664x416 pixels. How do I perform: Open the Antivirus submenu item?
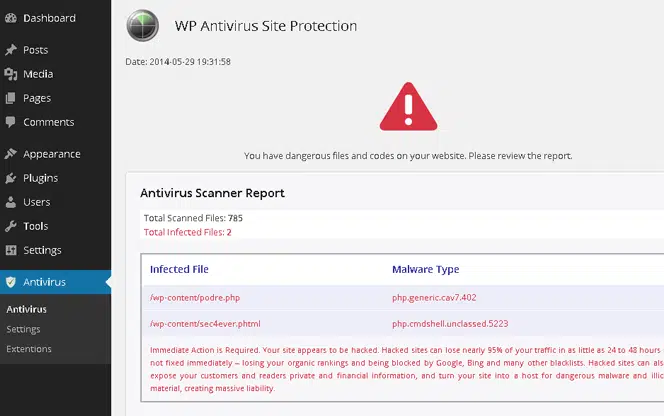coord(26,309)
